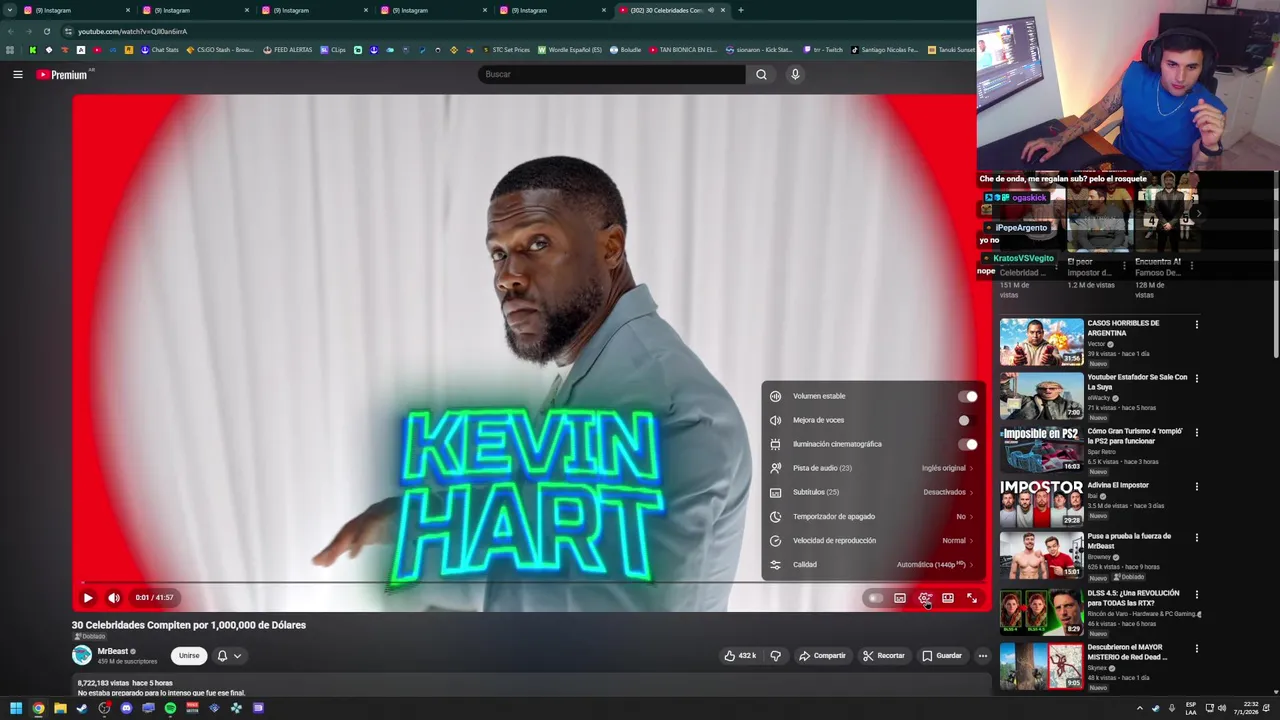Click the Calidad sliders icon
This screenshot has width=1280, height=720.
point(775,564)
